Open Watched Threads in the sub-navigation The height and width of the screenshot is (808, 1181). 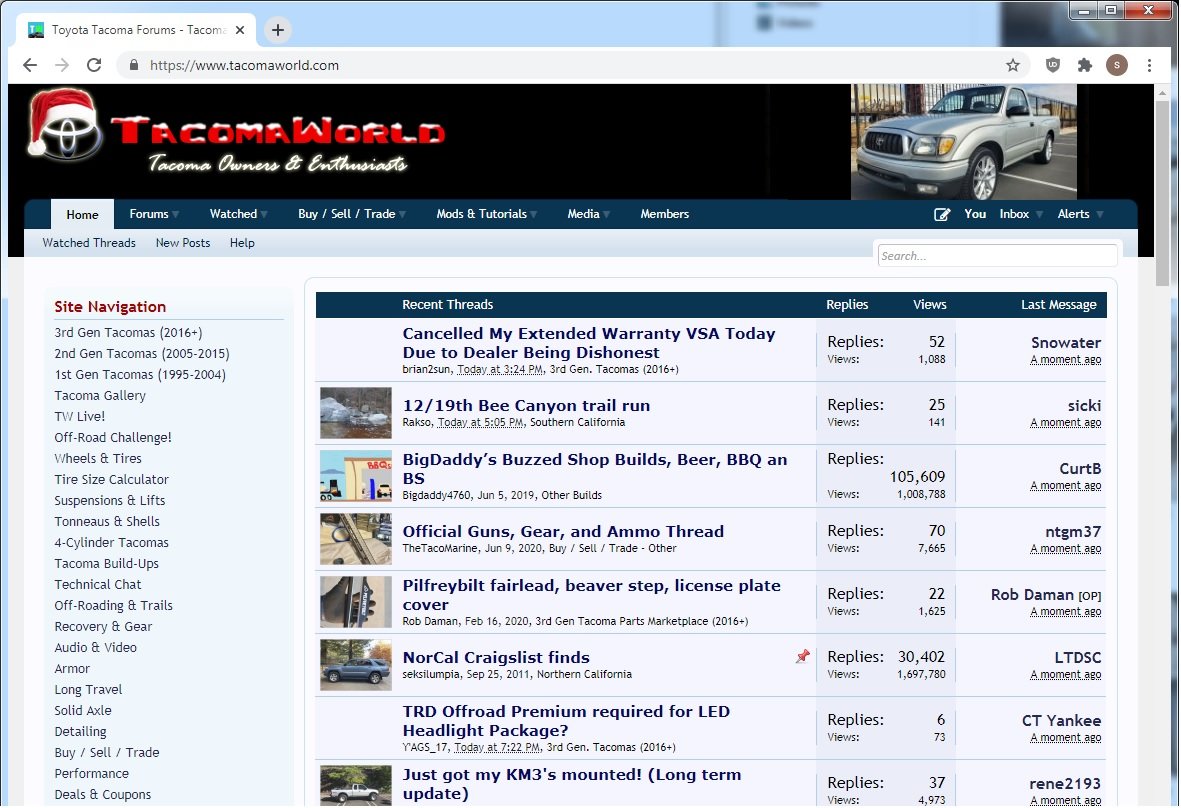point(89,242)
